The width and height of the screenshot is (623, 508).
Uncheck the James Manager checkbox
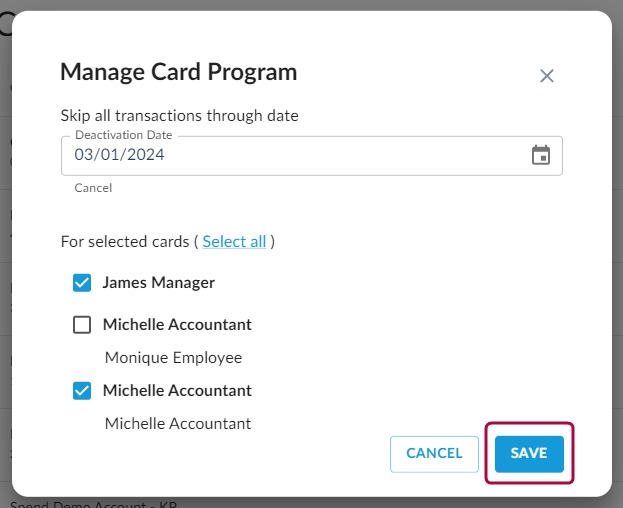click(x=82, y=283)
